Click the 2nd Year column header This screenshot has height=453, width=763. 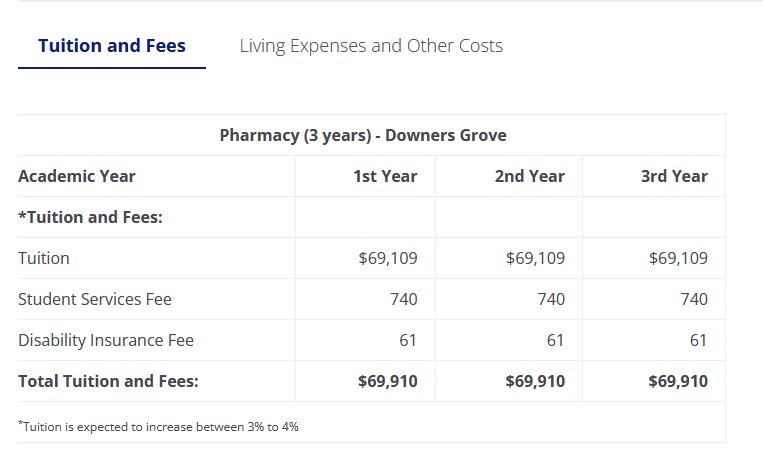pos(530,176)
